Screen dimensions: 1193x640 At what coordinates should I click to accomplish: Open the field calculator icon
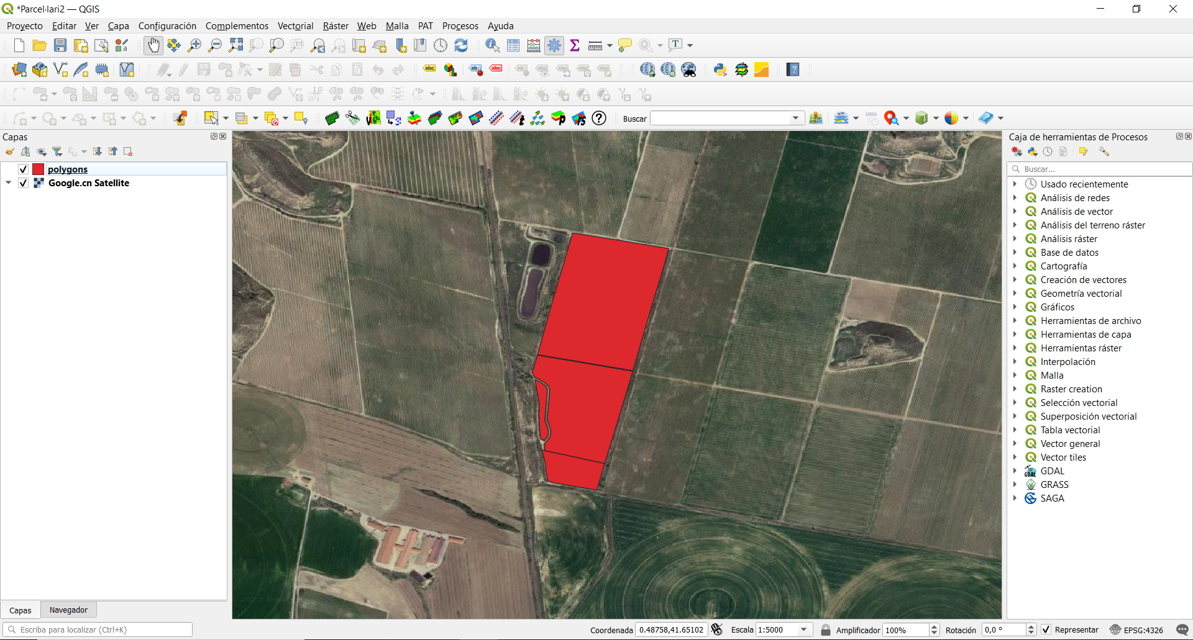coord(534,46)
